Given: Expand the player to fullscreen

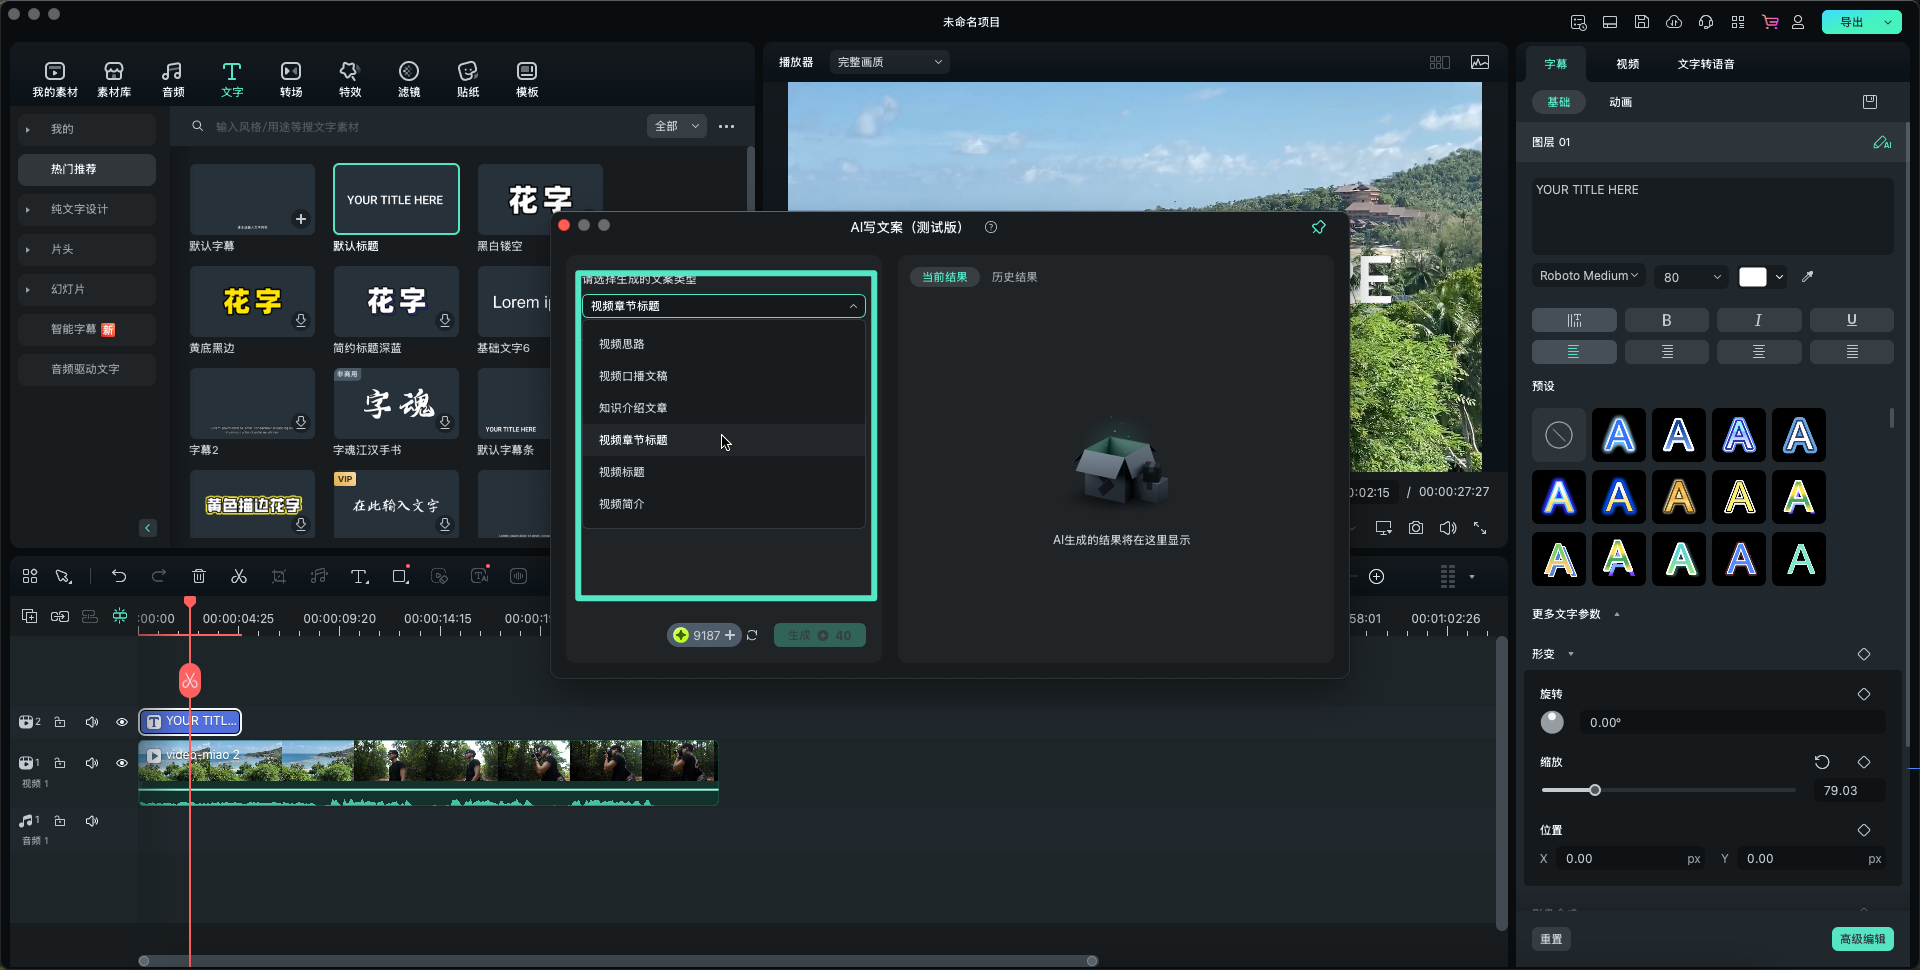Looking at the screenshot, I should click(1480, 528).
